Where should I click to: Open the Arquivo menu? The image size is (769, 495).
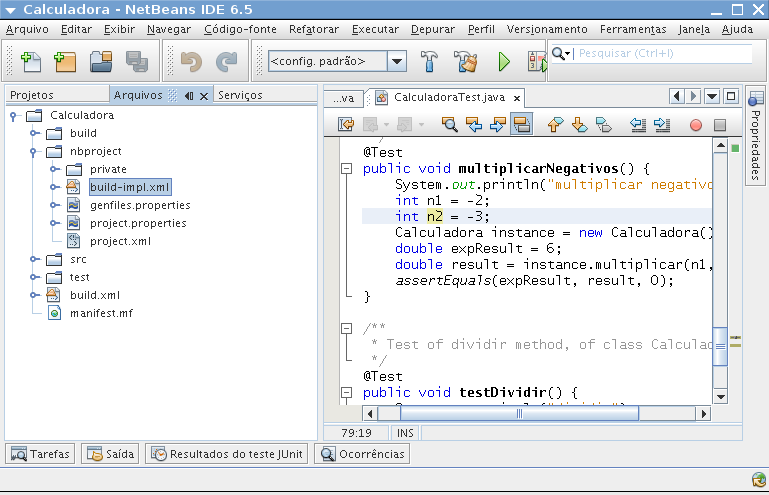tap(27, 29)
